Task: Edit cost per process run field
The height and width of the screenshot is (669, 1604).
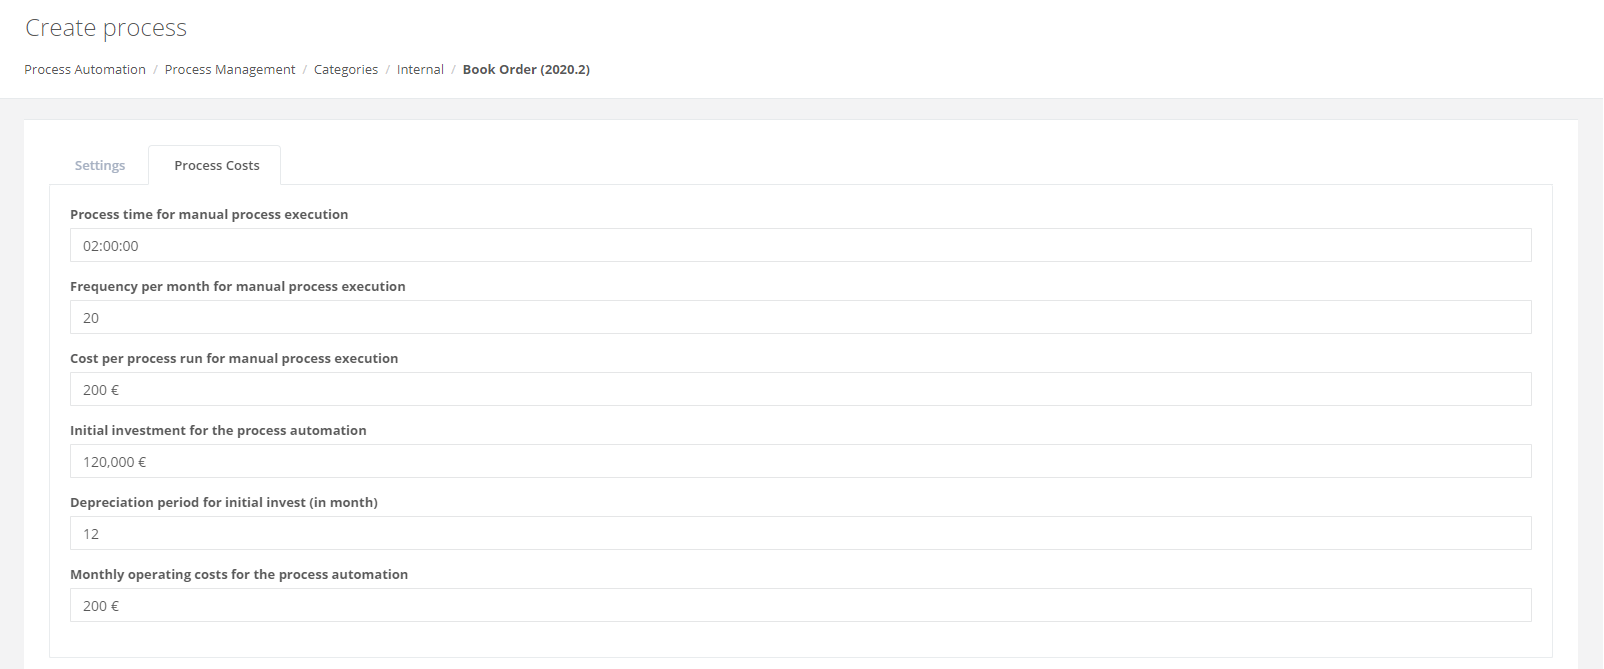Action: click(800, 390)
